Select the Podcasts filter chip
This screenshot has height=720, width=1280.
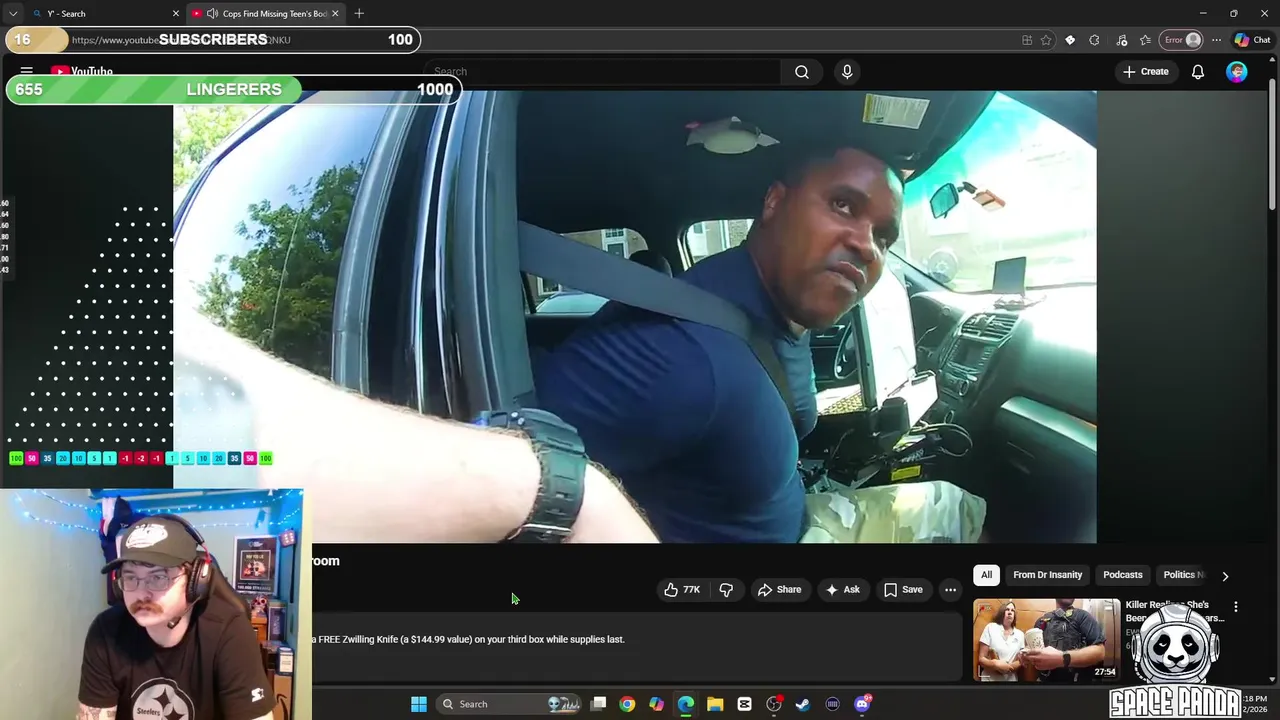click(1122, 575)
